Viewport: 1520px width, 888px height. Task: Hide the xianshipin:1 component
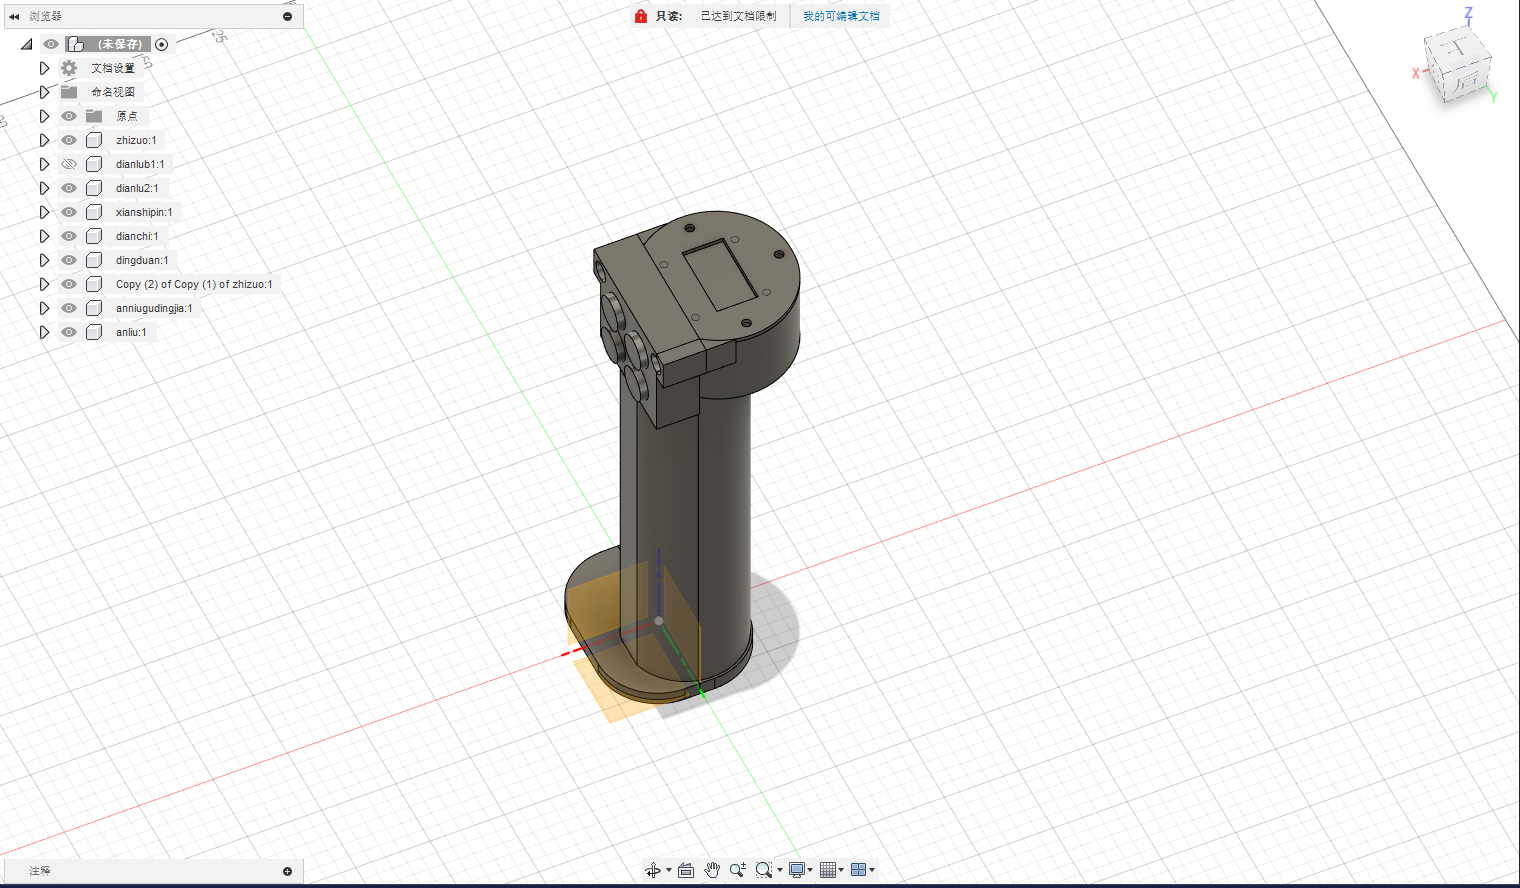(x=69, y=212)
